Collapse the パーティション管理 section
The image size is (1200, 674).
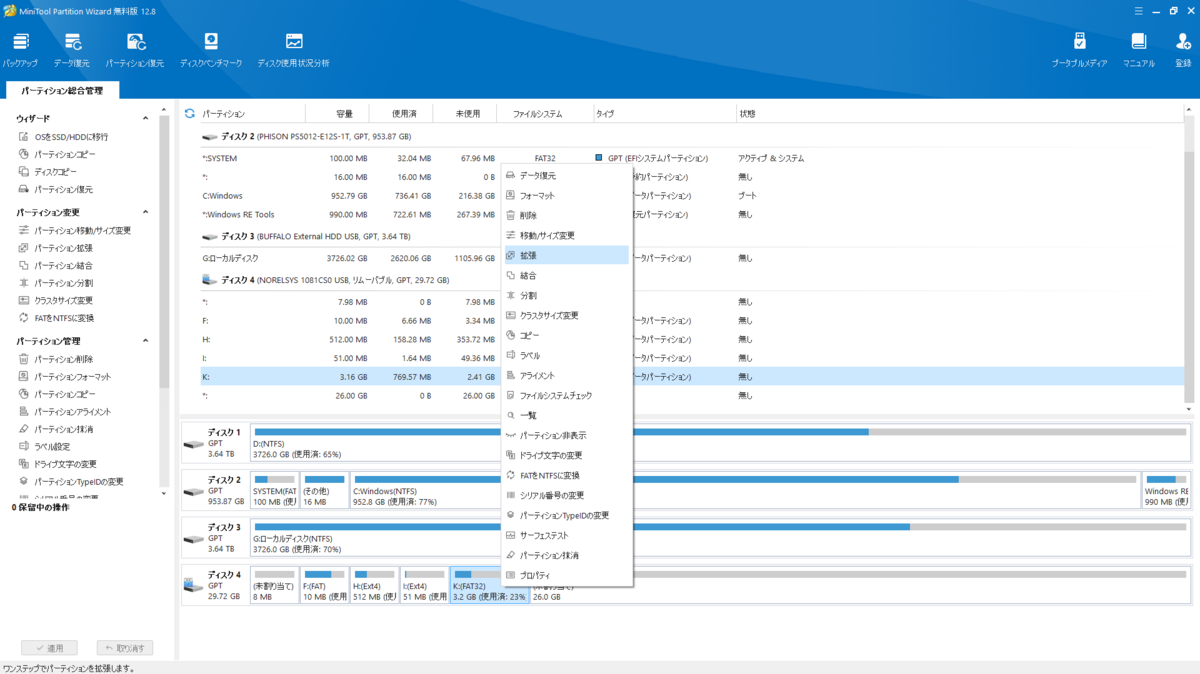coord(145,341)
